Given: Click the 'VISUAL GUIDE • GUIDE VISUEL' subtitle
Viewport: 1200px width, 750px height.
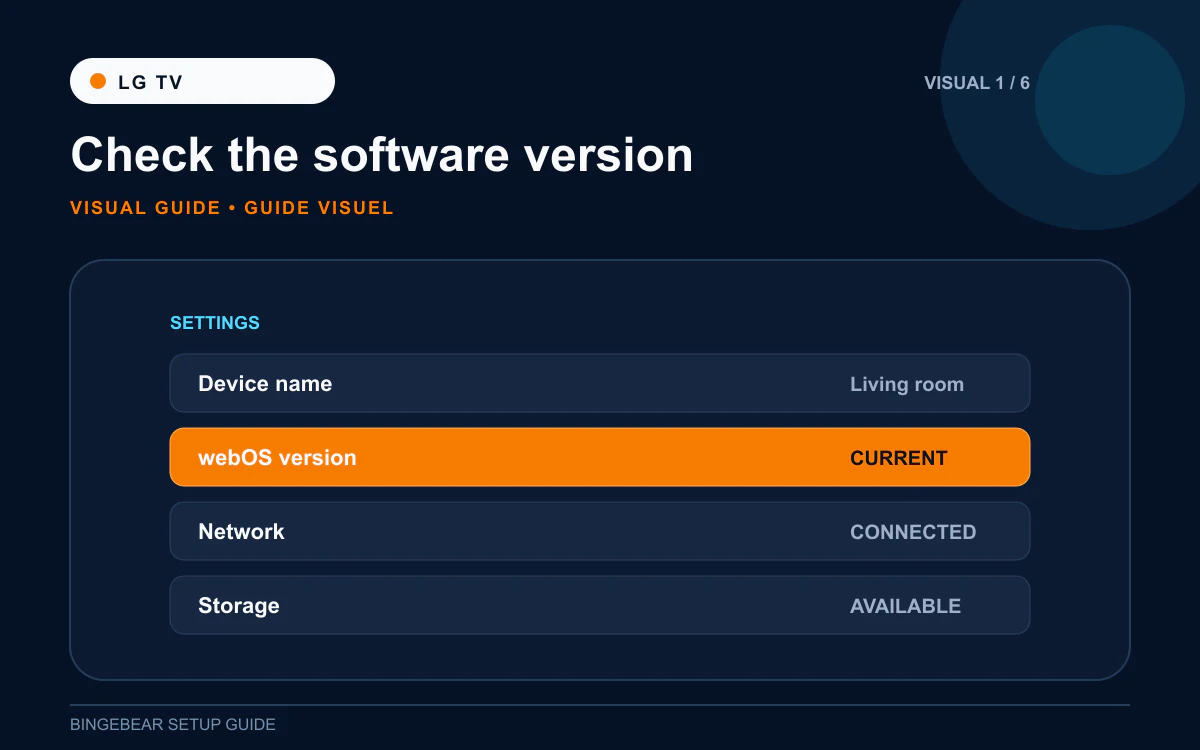Looking at the screenshot, I should click(x=232, y=208).
